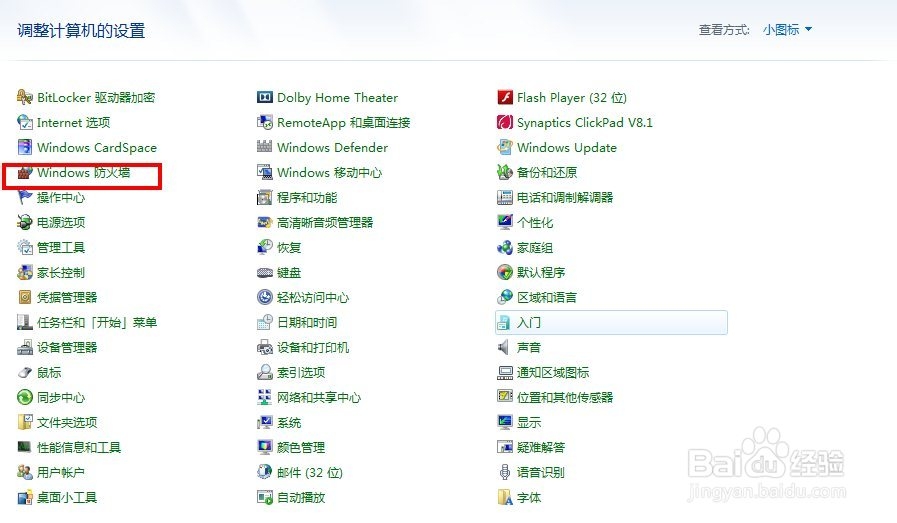Click the 家长控制 icon

point(25,272)
